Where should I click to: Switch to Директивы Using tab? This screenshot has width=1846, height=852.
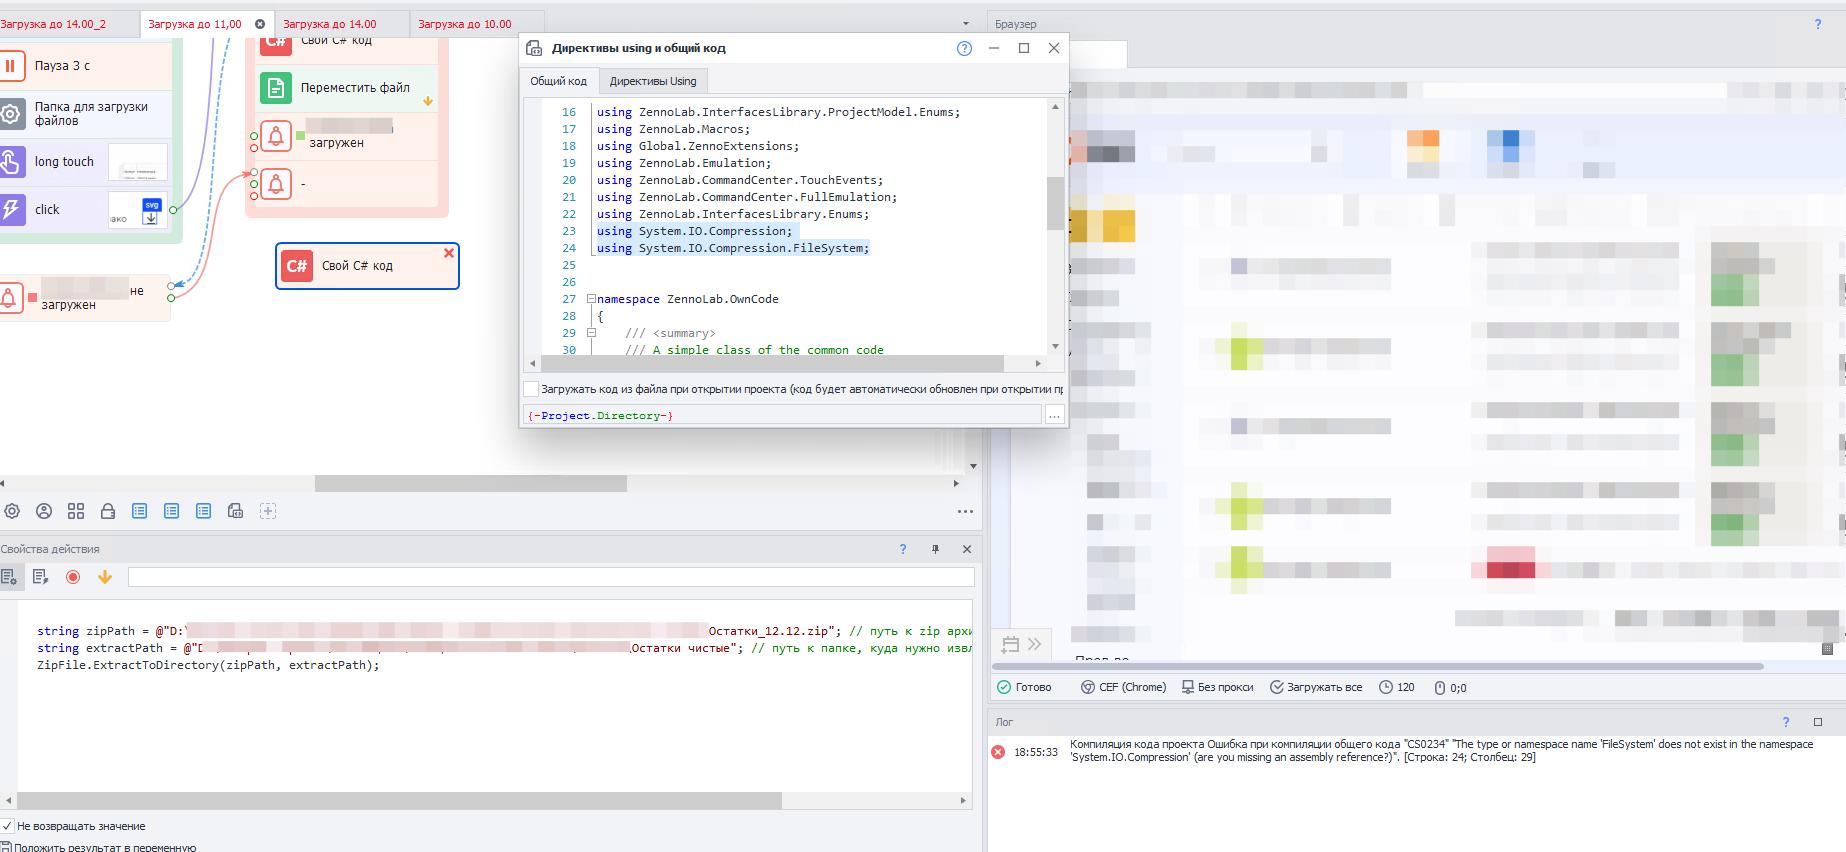click(x=653, y=81)
